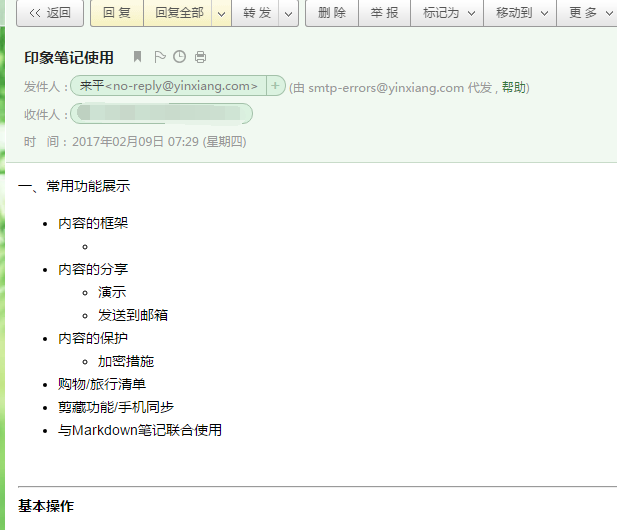Open the 帮助 link
Image resolution: width=617 pixels, height=530 pixels.
[514, 87]
